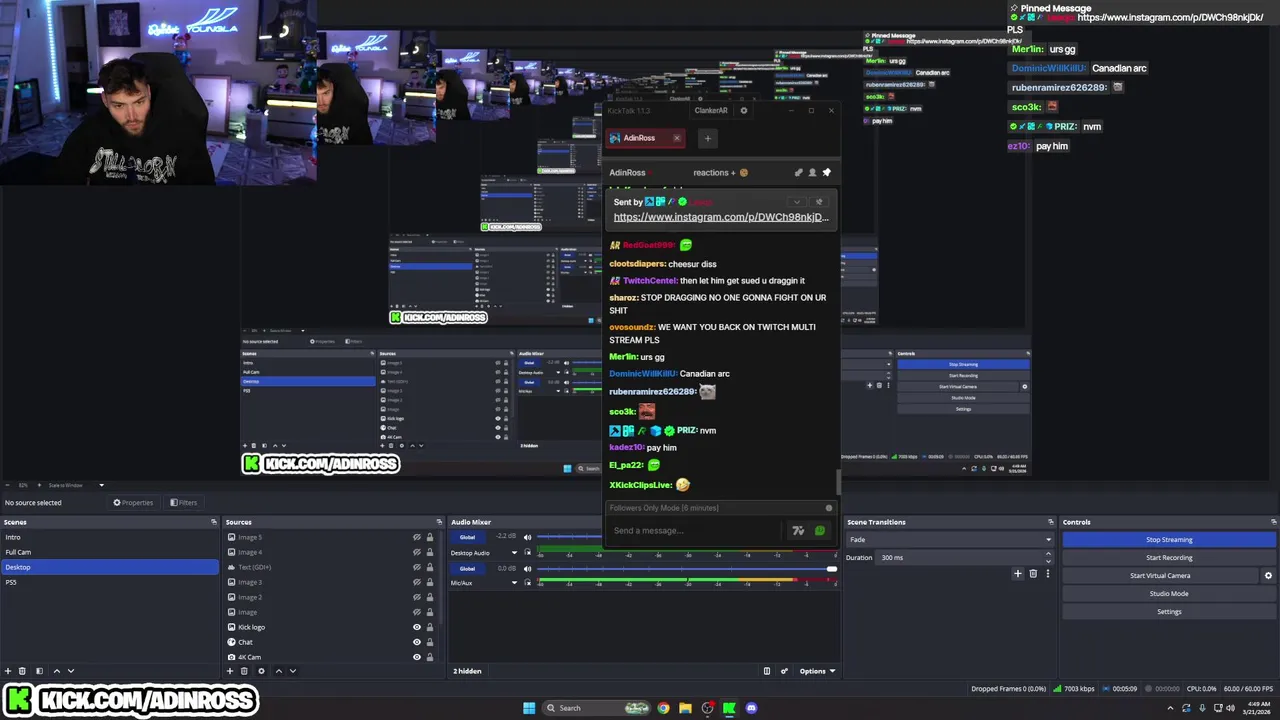Hide the Kick logo source

[417, 627]
